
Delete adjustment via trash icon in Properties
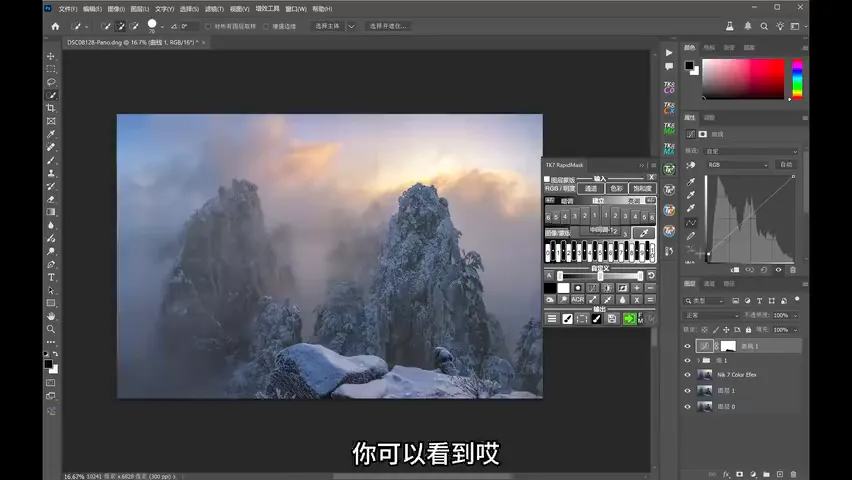(x=792, y=270)
